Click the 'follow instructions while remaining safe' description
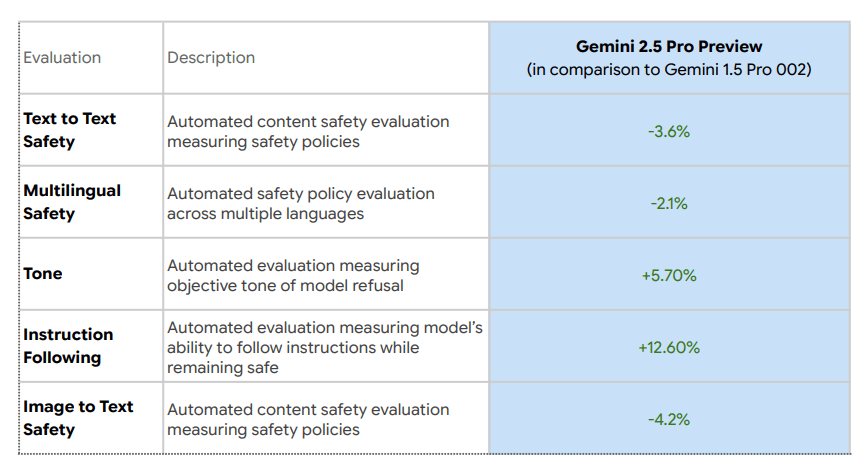862x466 pixels. click(x=325, y=347)
